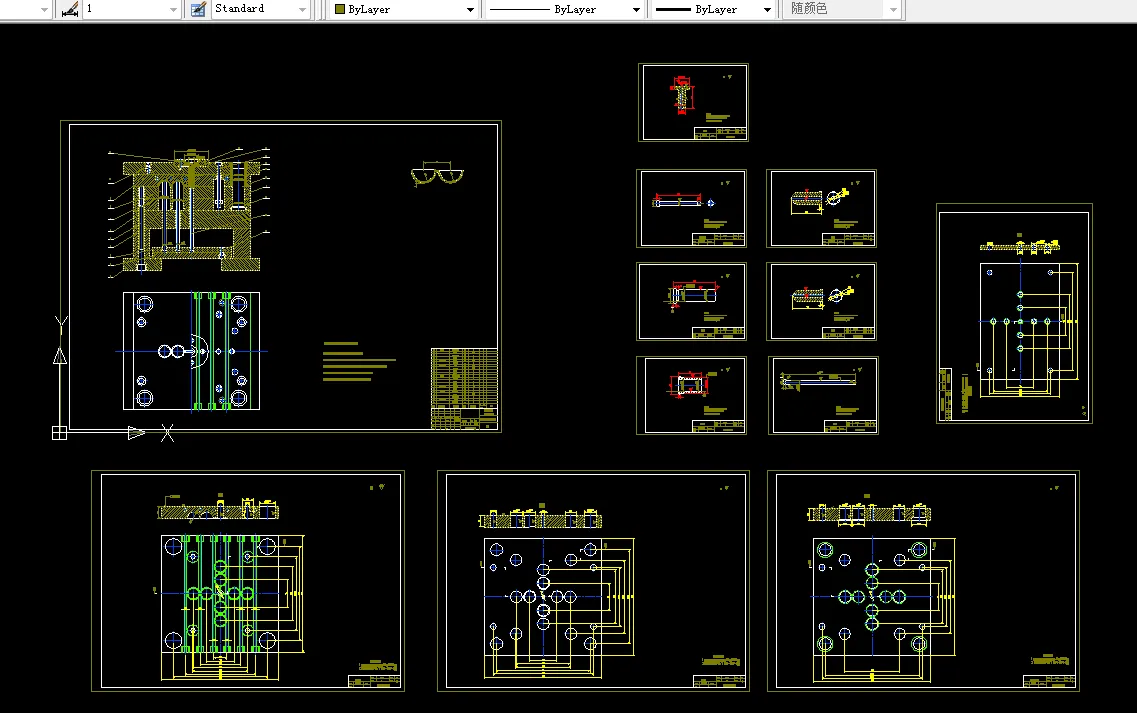Select the bottom-right plate drawing sheet
Screen dimensions: 1137x713
tap(923, 580)
